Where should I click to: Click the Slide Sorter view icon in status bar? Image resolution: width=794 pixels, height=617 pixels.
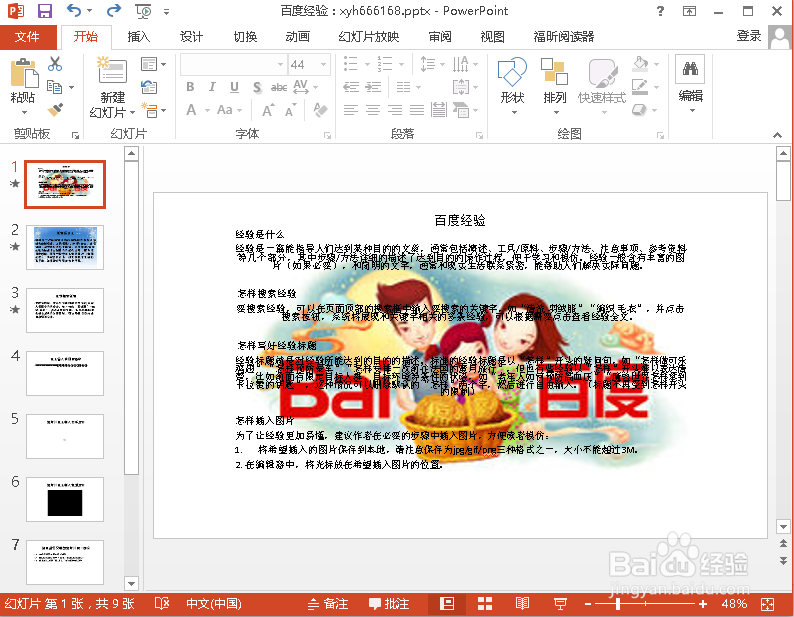(x=485, y=604)
